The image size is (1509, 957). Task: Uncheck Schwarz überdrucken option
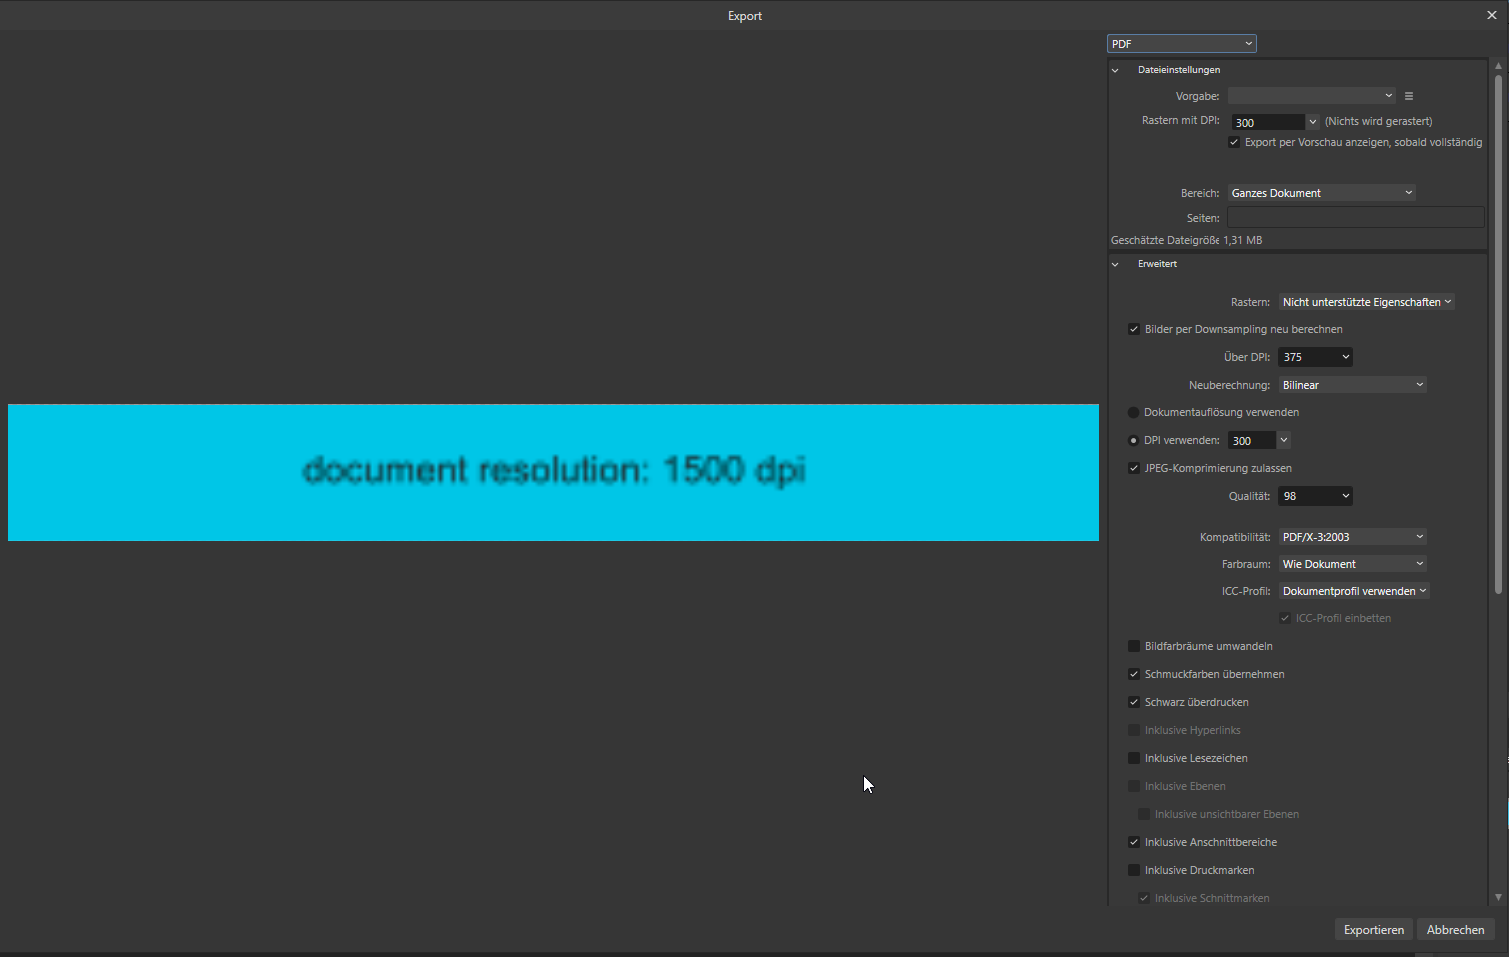[1134, 702]
